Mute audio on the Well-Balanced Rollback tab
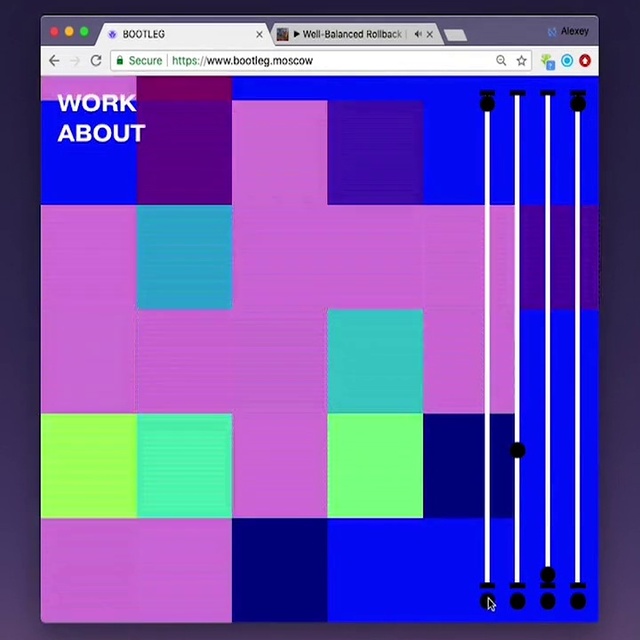 click(x=418, y=34)
